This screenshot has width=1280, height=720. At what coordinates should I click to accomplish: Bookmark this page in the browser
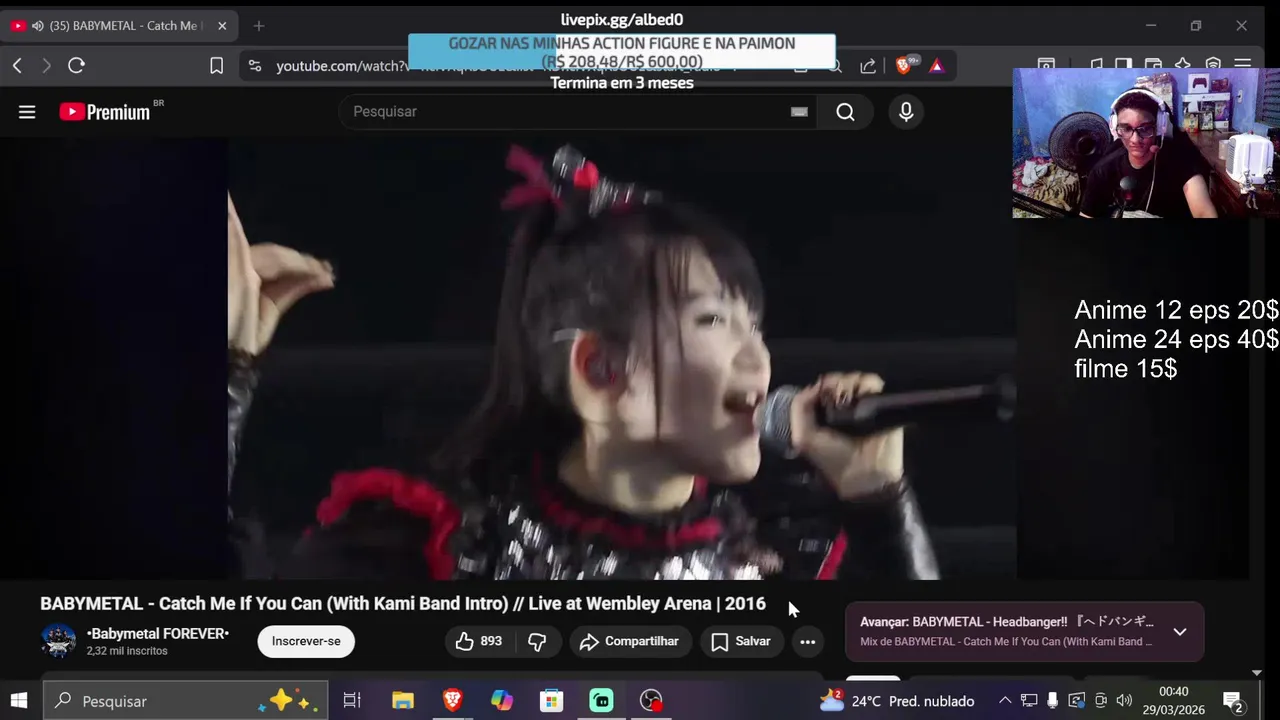(x=216, y=66)
